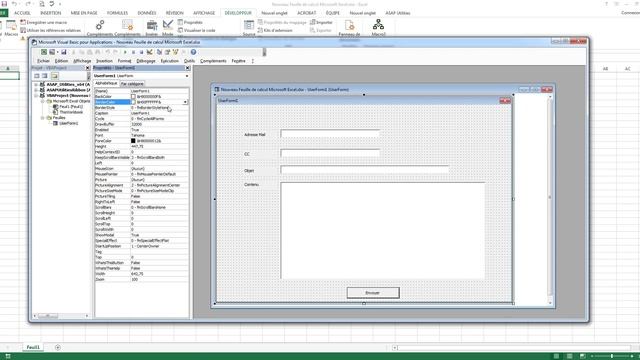This screenshot has height=360, width=640.
Task: Click the Macros icon in Excel ribbon
Action: click(x=11, y=27)
